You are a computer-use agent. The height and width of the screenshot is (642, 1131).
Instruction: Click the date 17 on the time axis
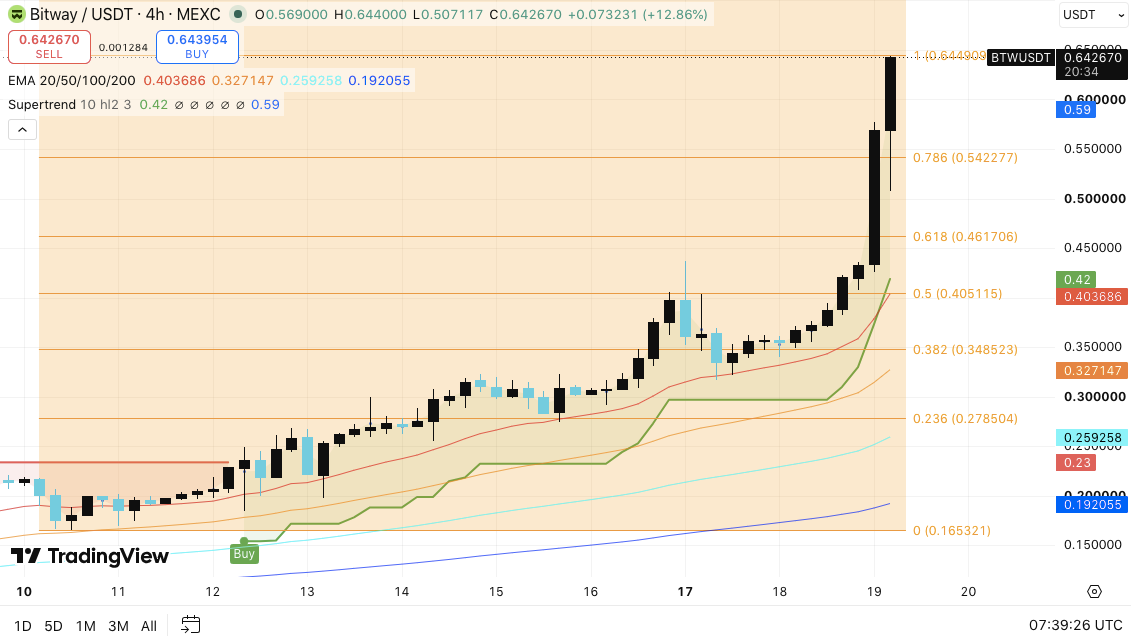point(685,592)
